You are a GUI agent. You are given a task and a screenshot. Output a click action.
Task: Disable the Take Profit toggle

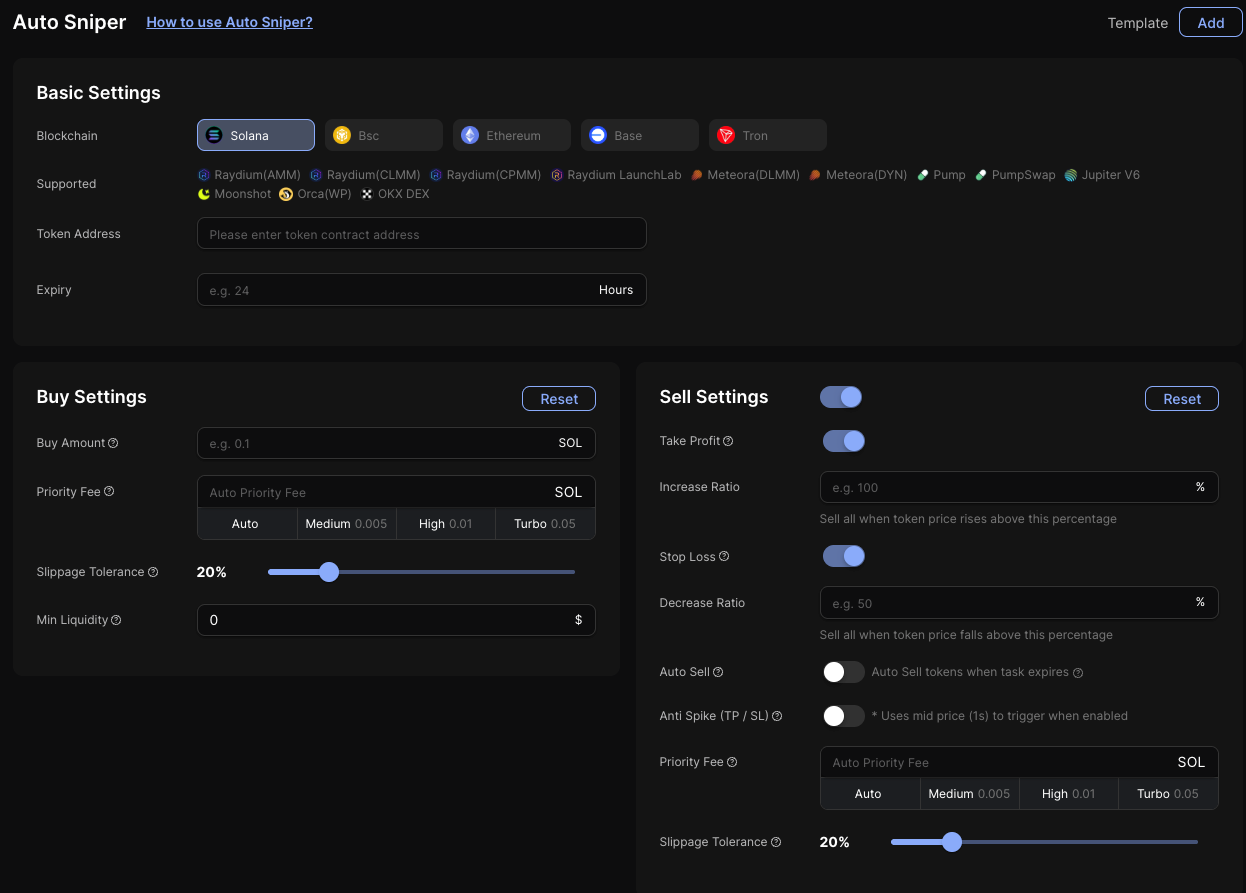coord(844,441)
